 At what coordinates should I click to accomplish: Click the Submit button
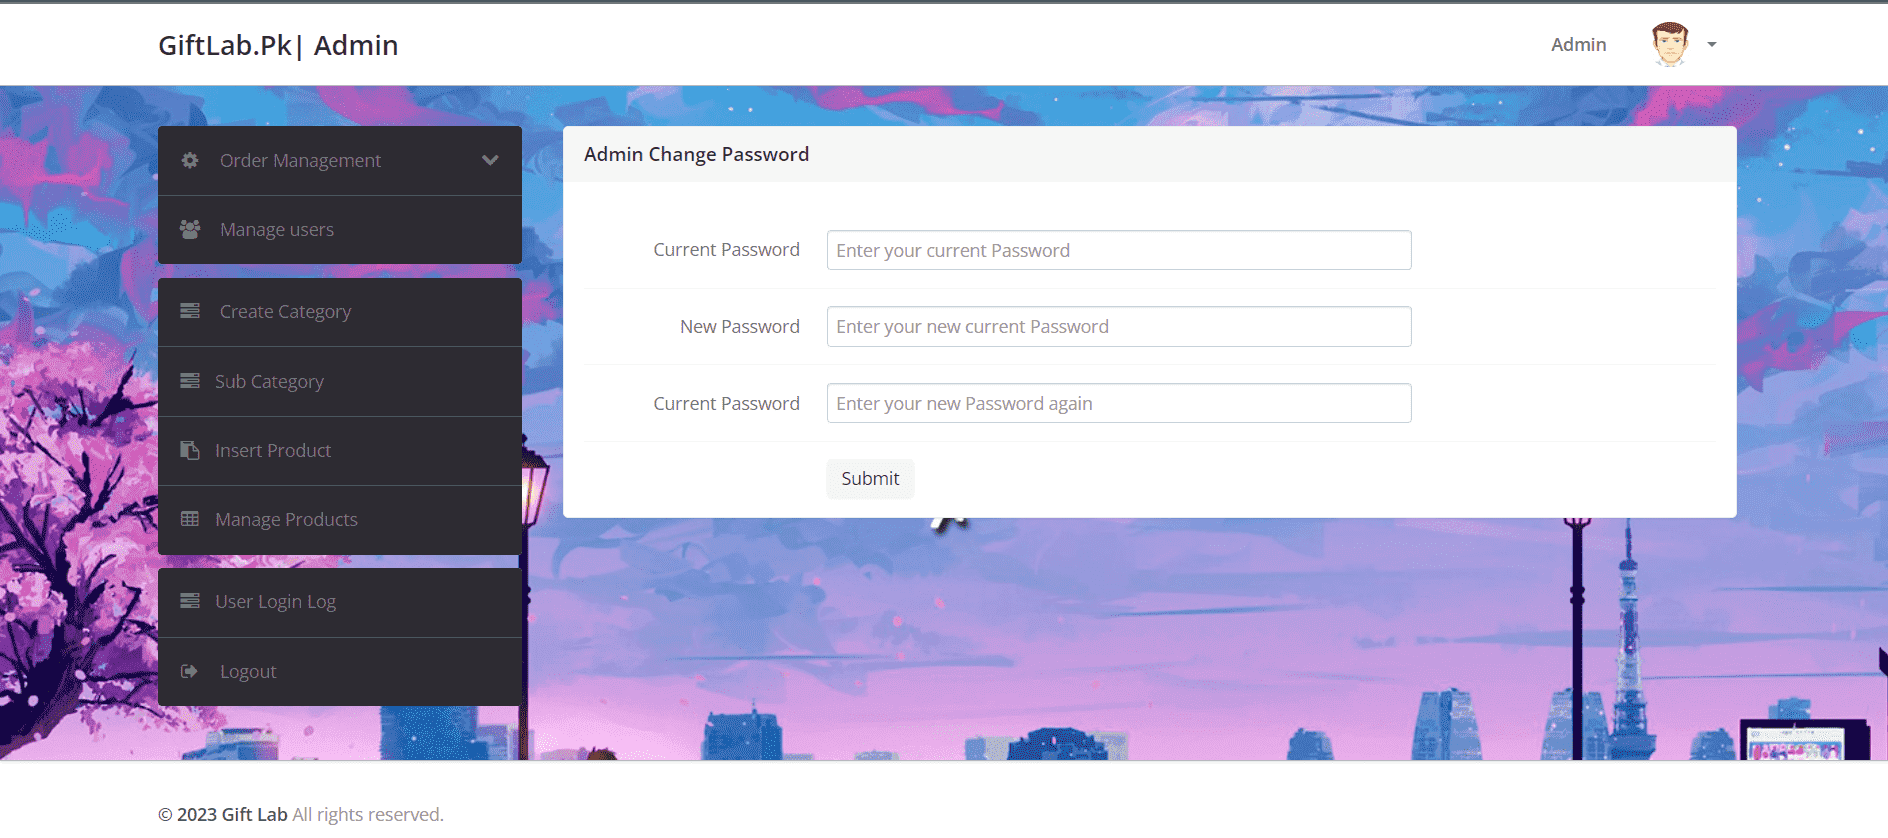870,479
